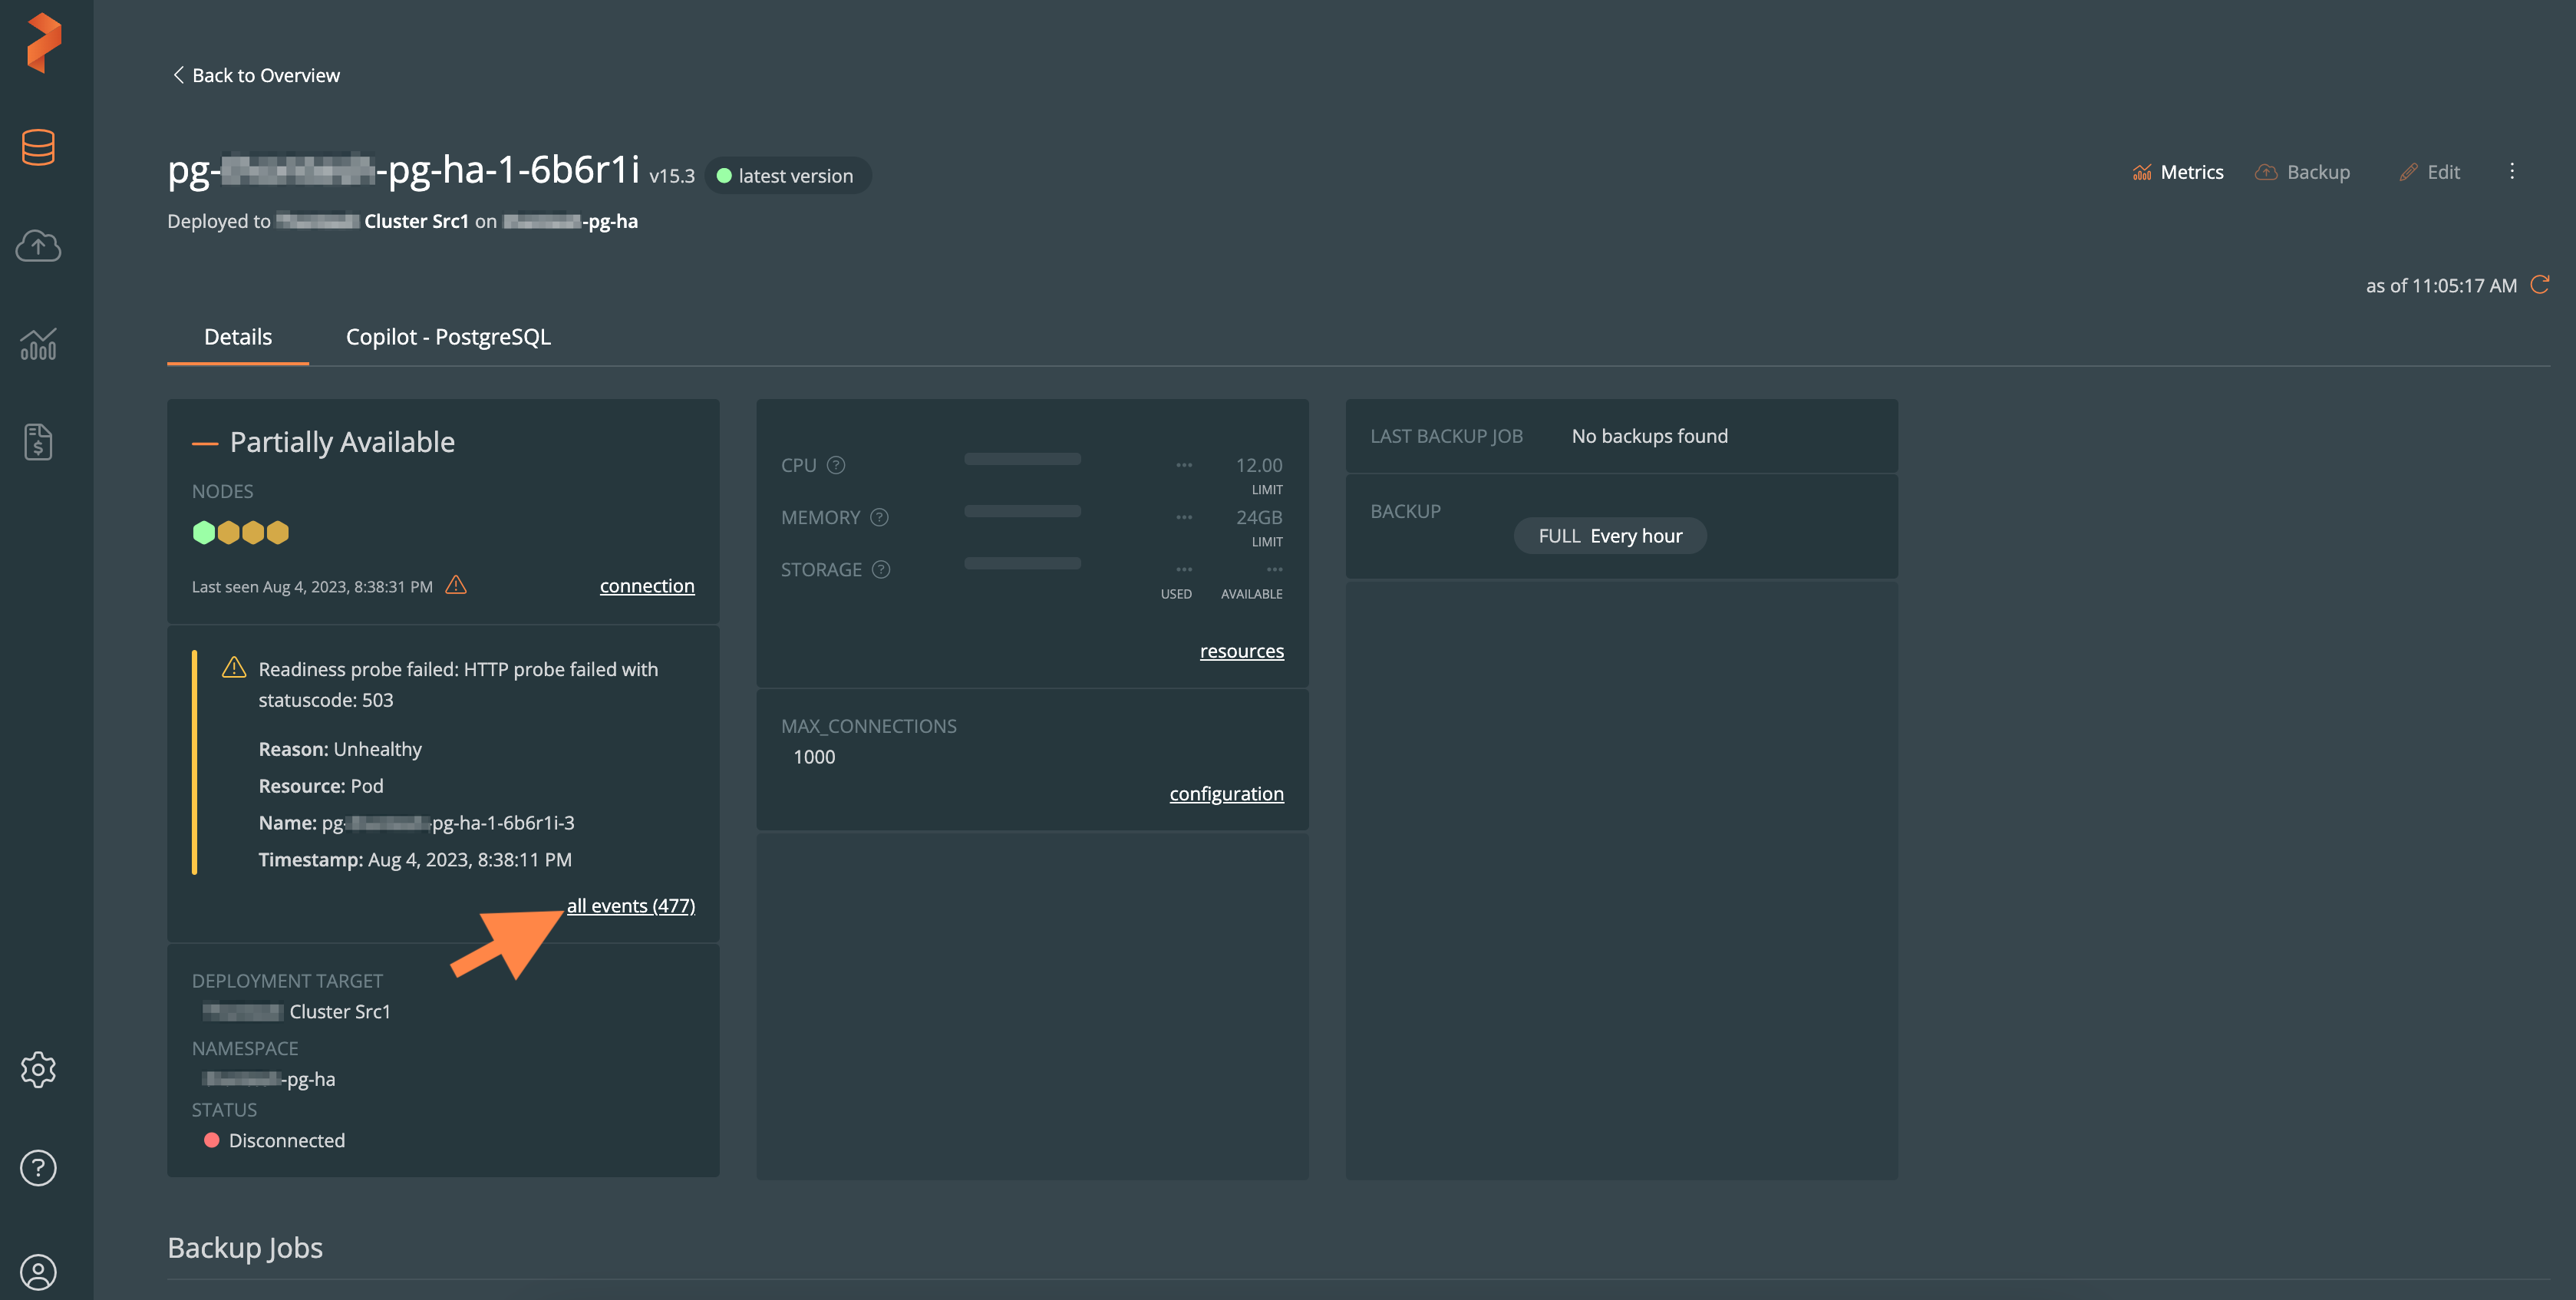Toggle the first green node status indicator
2576x1300 pixels.
click(x=203, y=533)
